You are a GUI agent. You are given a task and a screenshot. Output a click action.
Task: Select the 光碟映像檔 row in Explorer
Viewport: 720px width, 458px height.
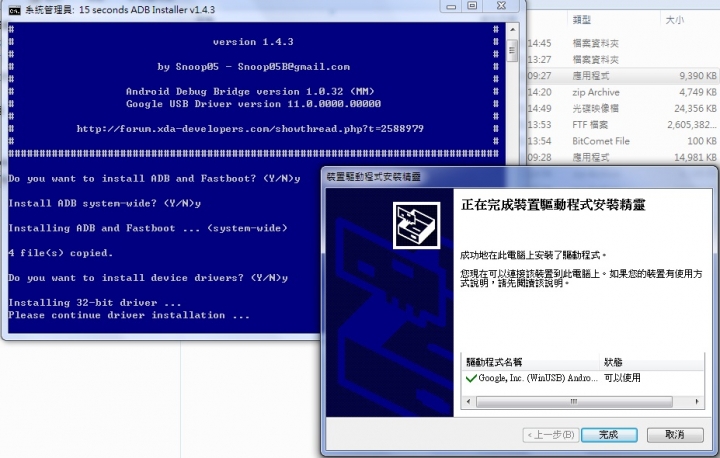click(623, 108)
